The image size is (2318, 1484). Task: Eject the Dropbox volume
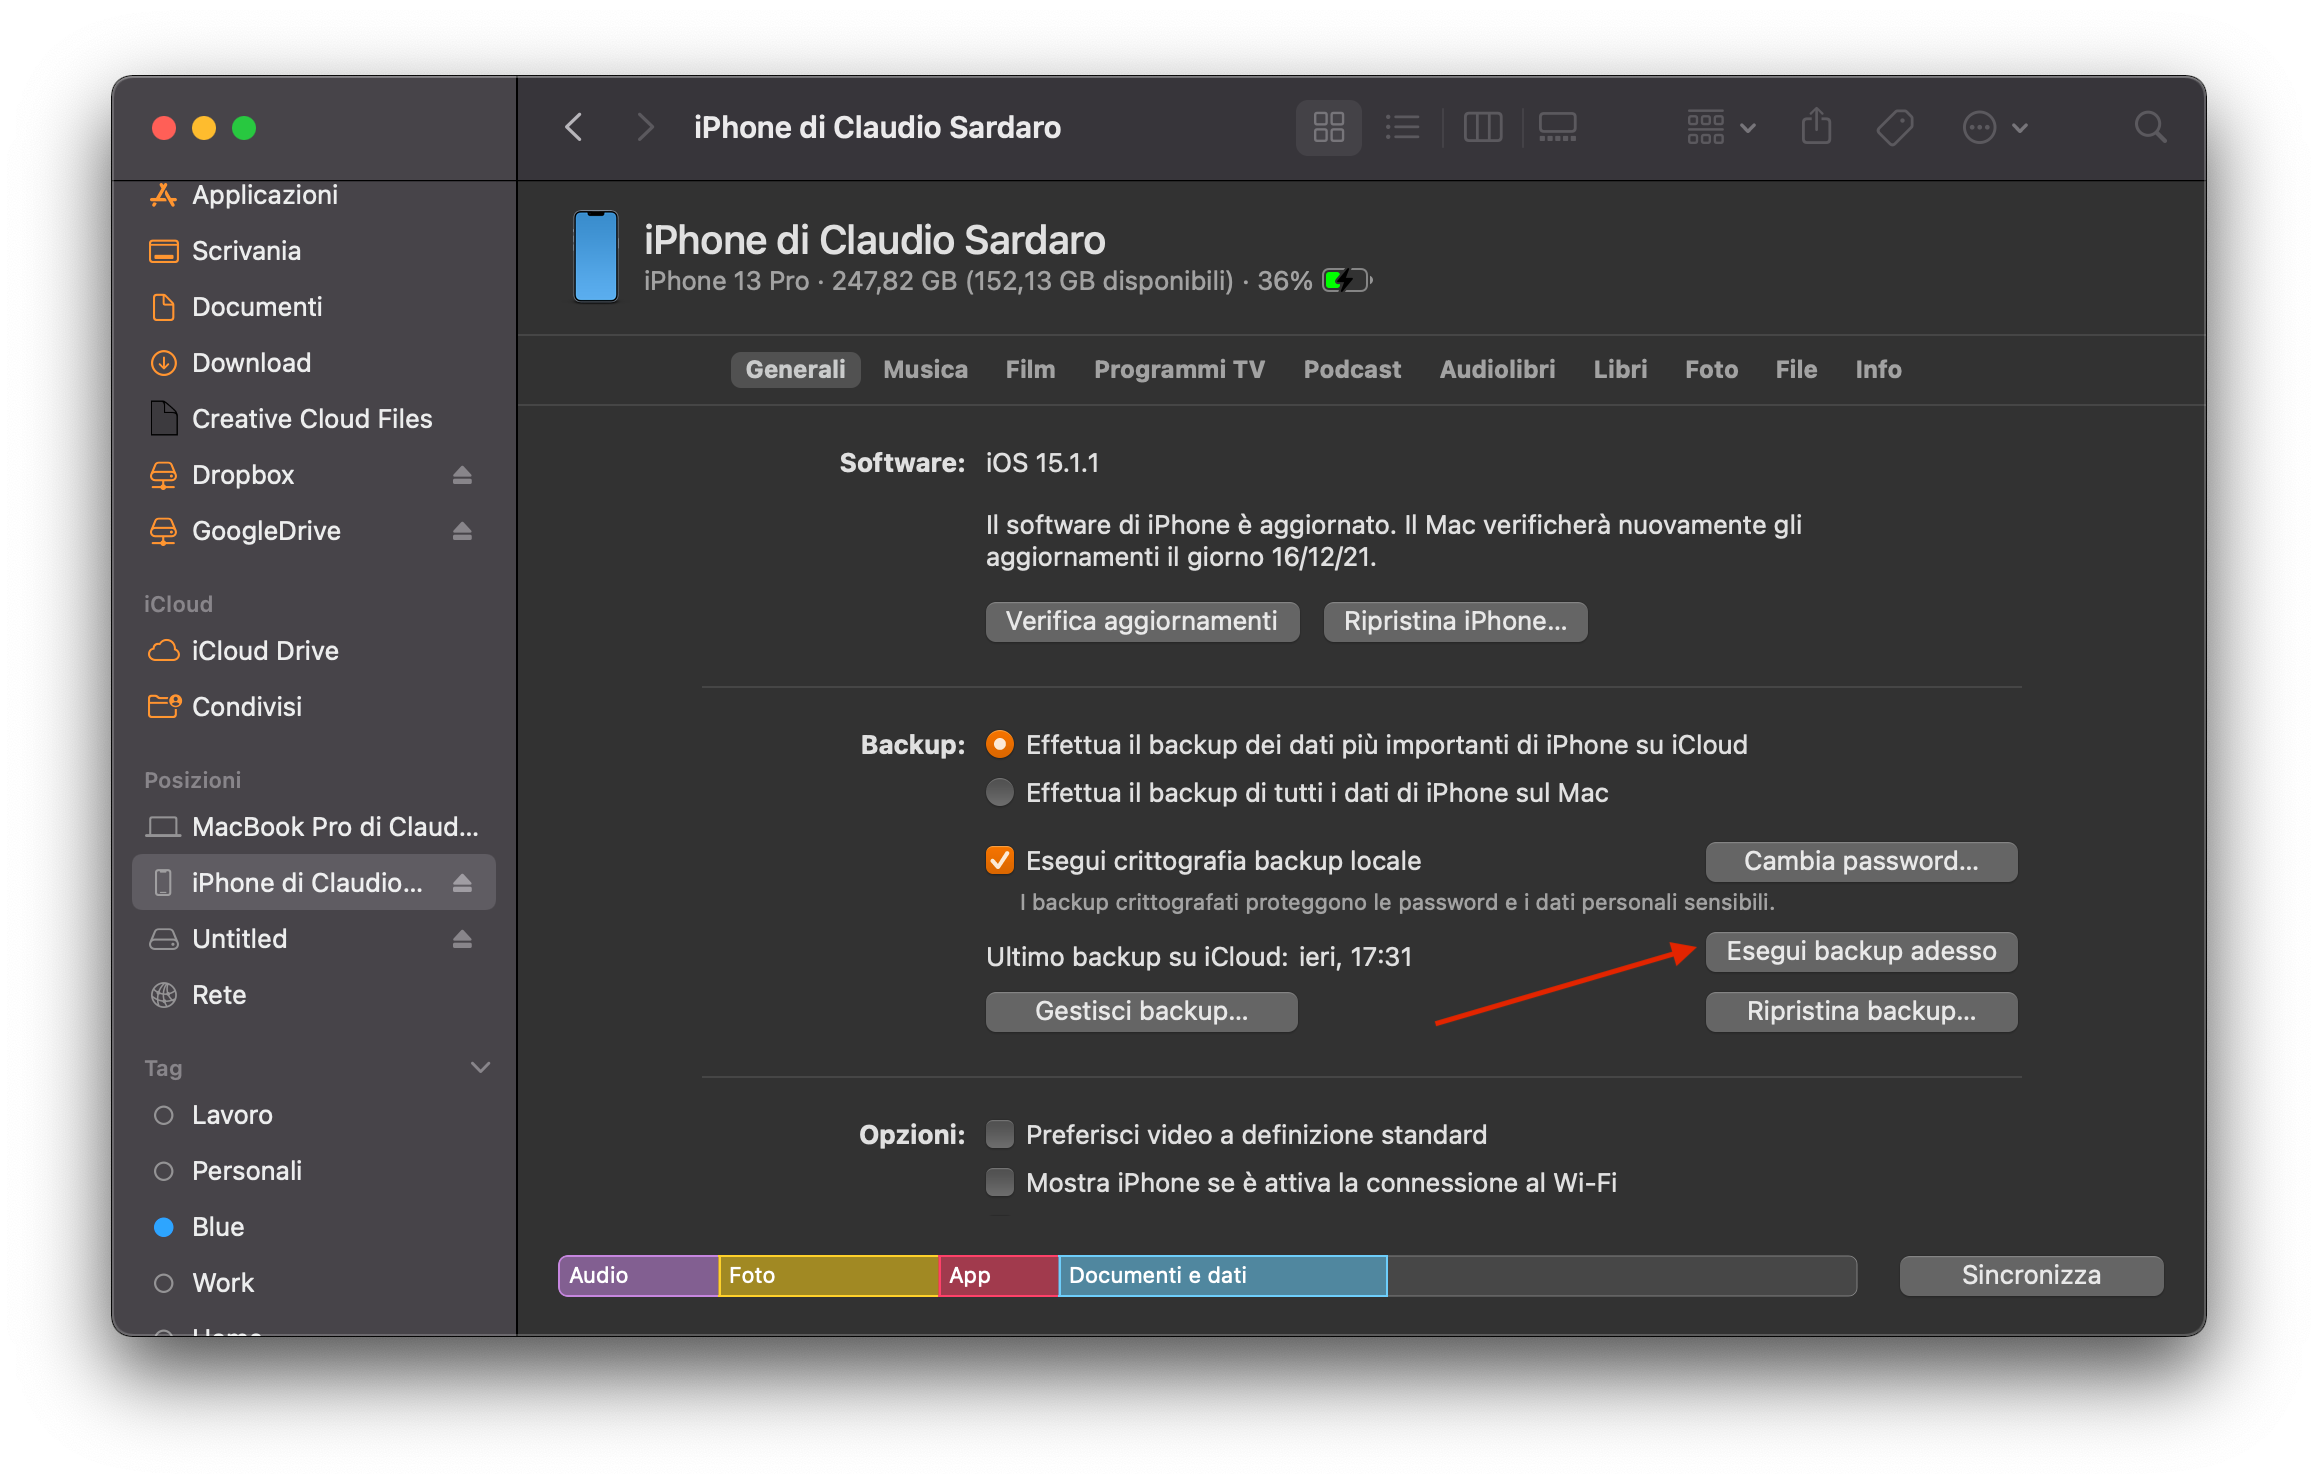(x=462, y=475)
